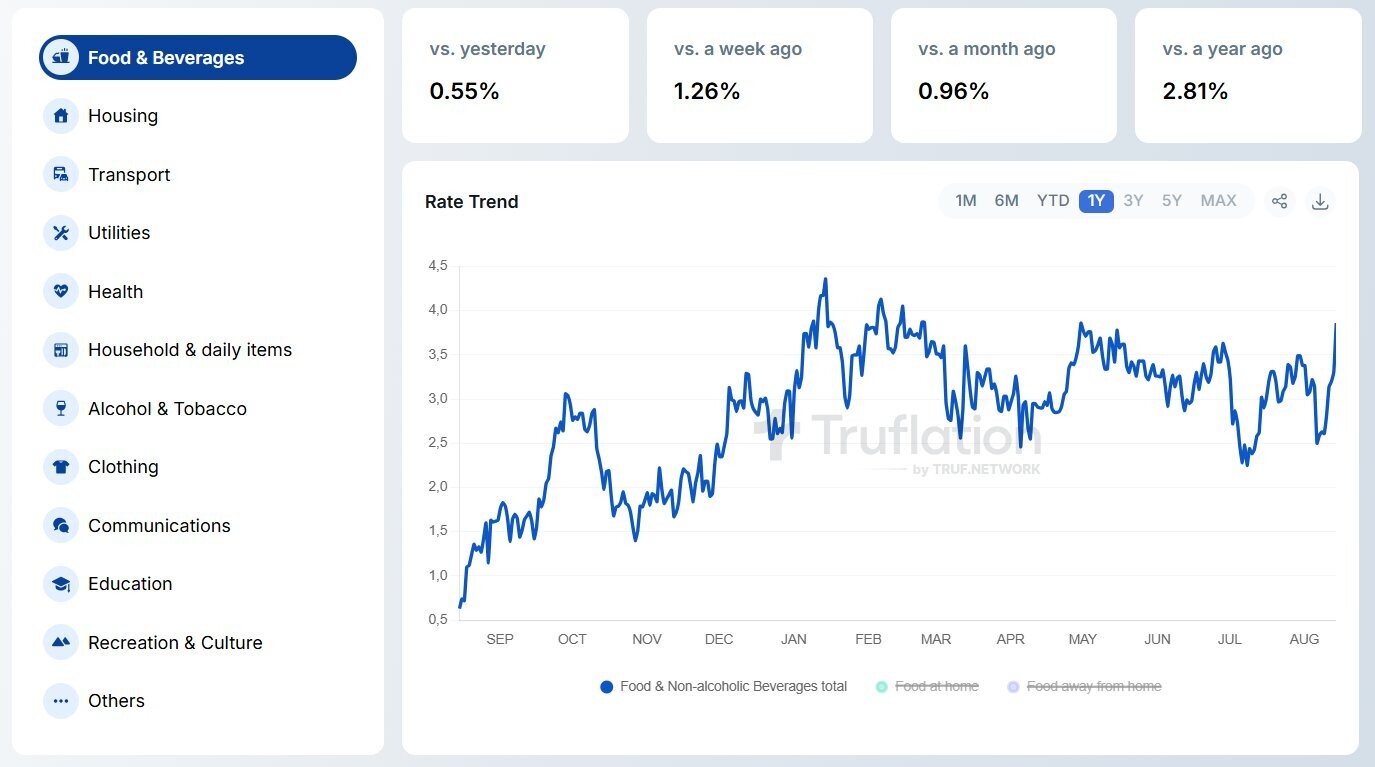Share the Rate Trend chart

(x=1279, y=201)
